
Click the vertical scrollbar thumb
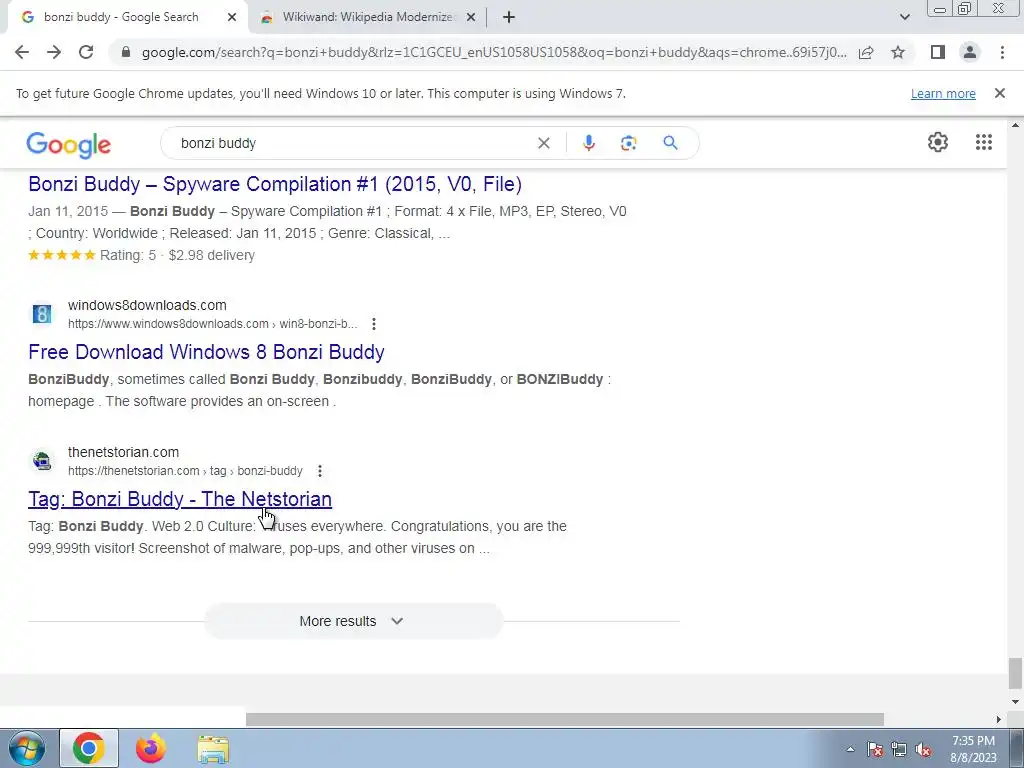1015,674
